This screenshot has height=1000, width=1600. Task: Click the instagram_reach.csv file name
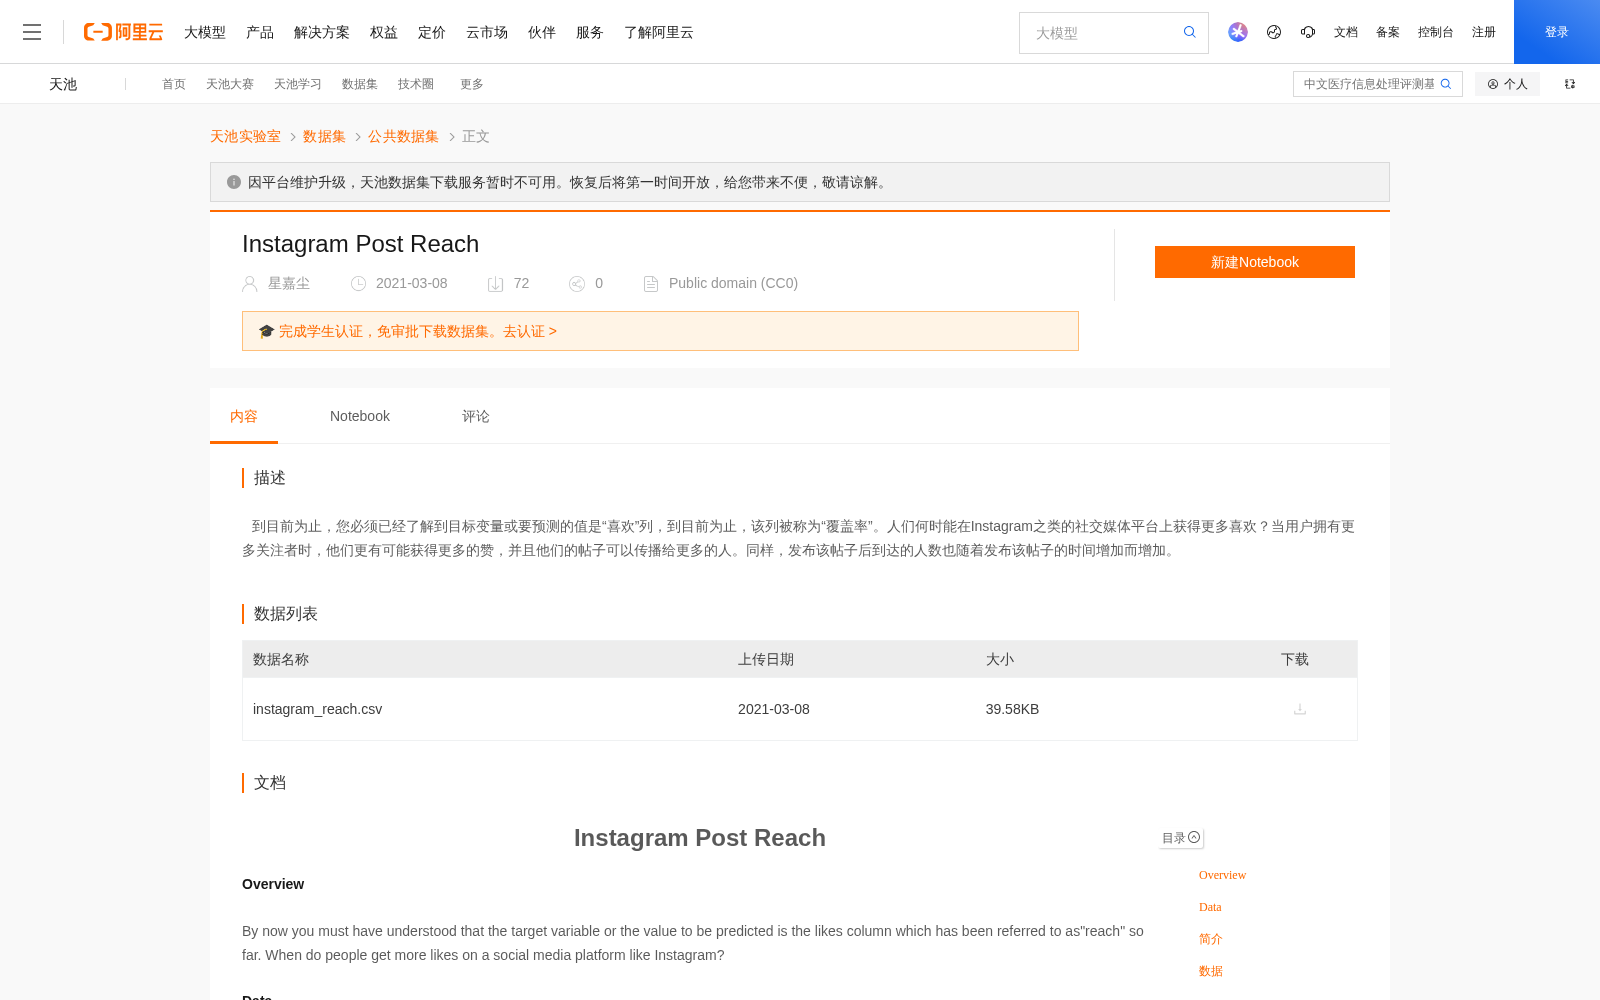point(318,709)
